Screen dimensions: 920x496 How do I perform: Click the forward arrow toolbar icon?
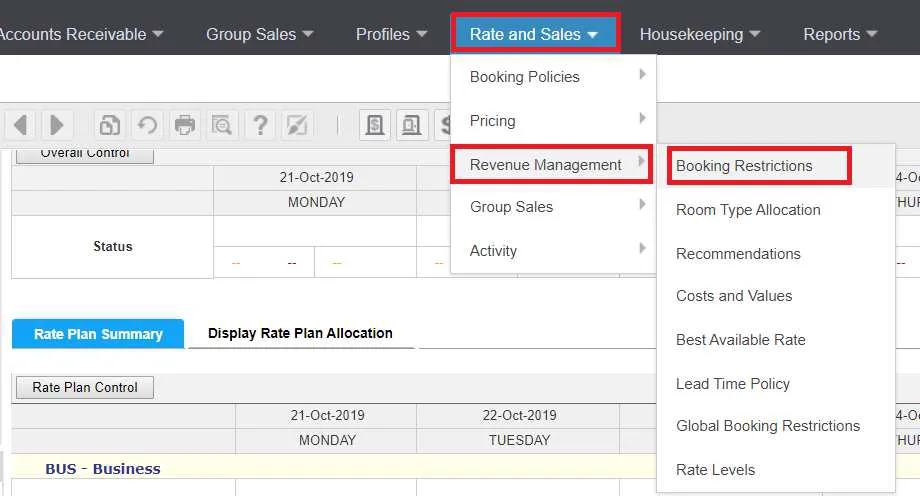tap(57, 125)
